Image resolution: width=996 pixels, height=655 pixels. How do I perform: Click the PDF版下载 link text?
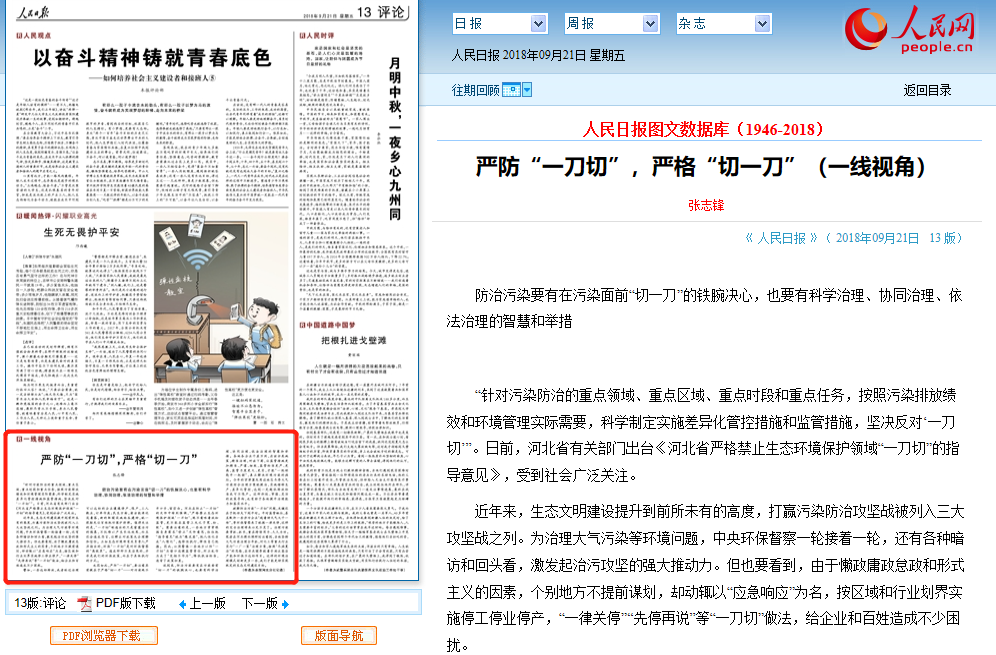point(126,603)
